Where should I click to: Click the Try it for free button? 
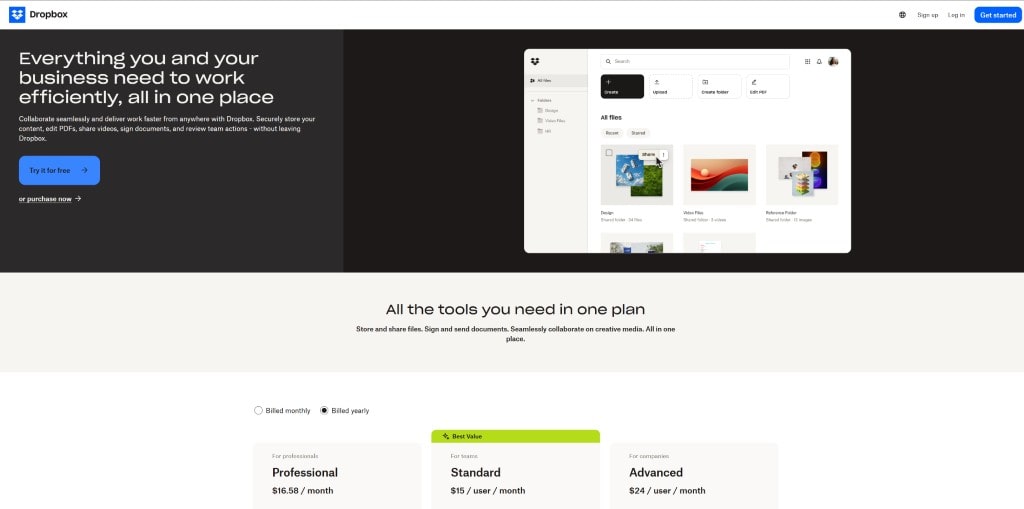tap(59, 170)
